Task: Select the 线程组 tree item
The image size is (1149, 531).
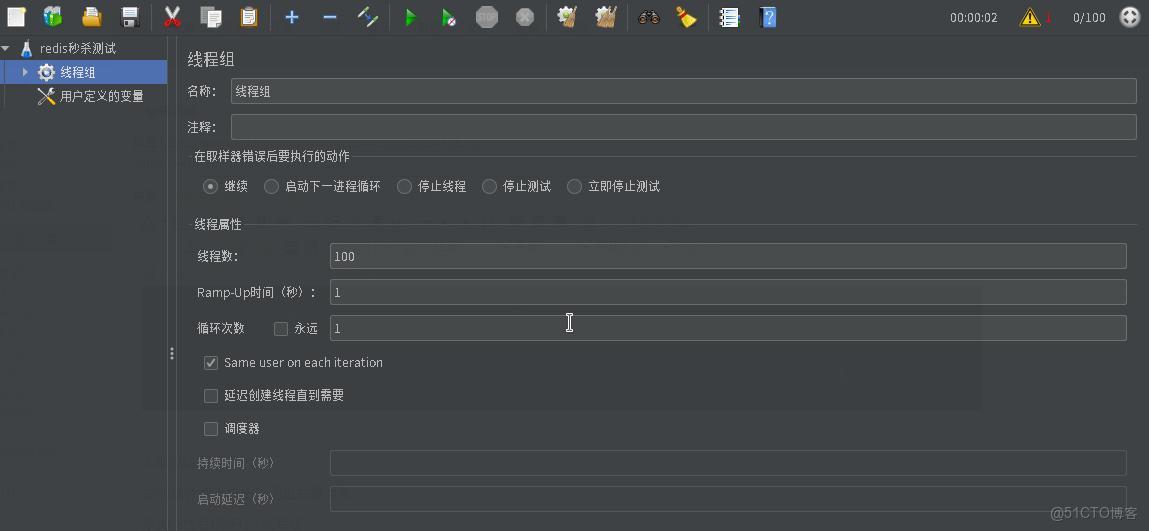Action: point(78,72)
